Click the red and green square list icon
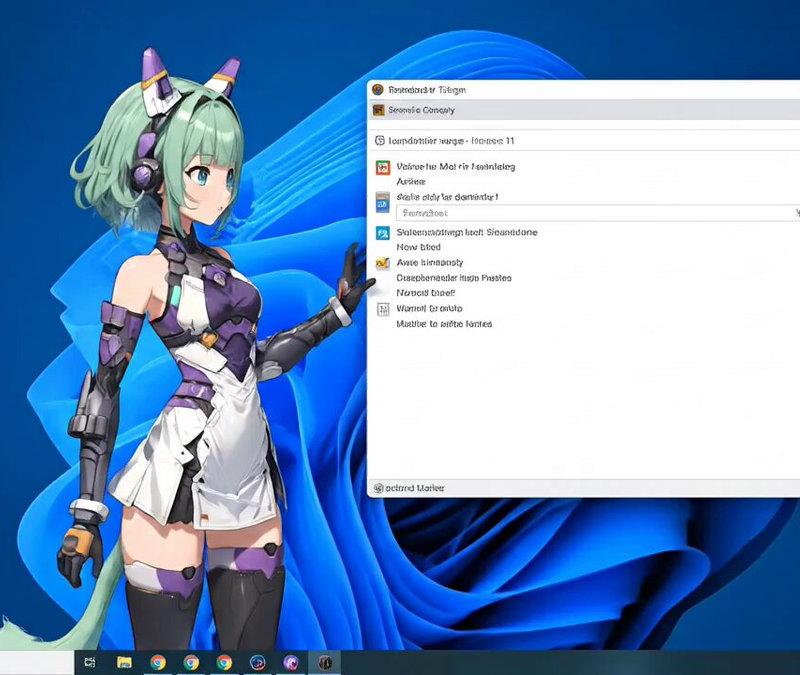This screenshot has height=675, width=800. (383, 167)
